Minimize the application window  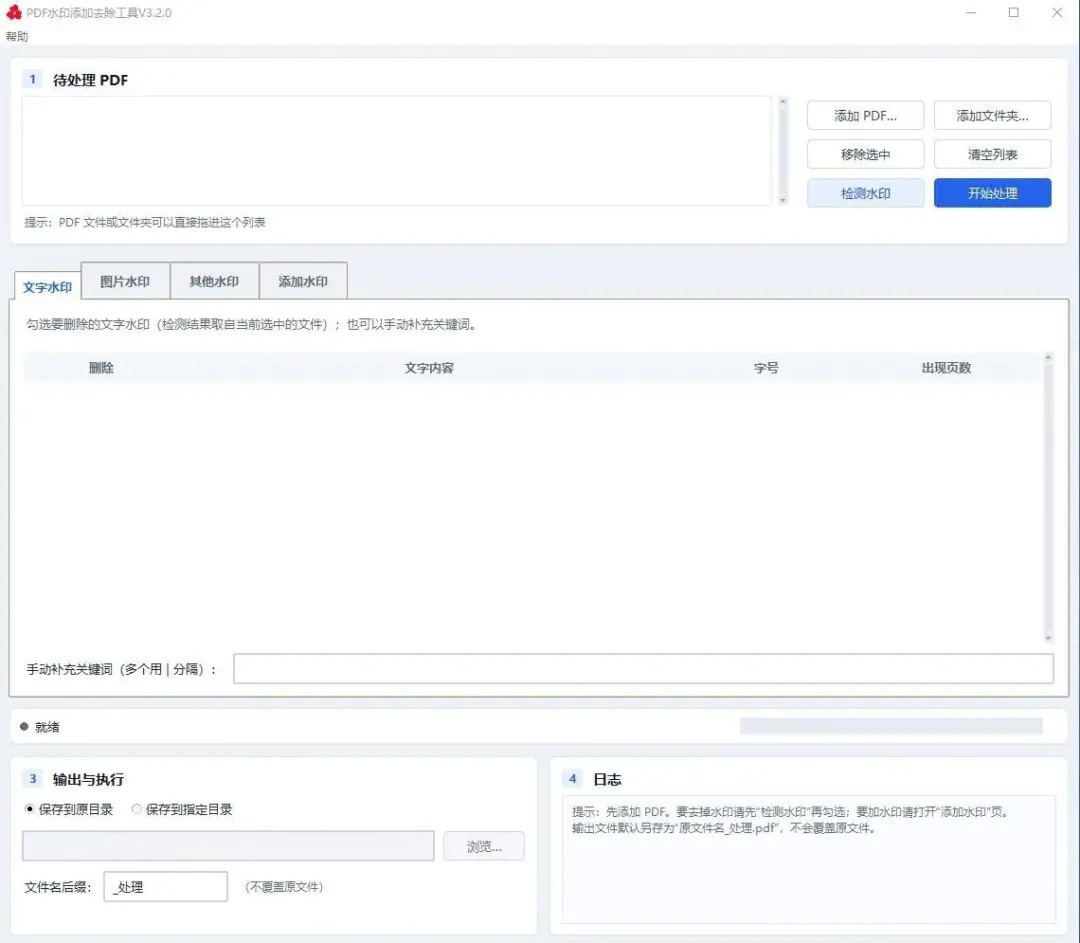[971, 12]
